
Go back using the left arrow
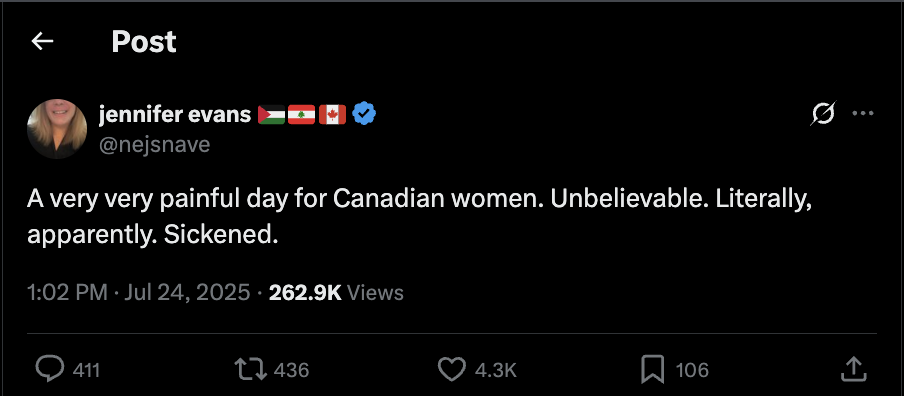click(x=42, y=42)
